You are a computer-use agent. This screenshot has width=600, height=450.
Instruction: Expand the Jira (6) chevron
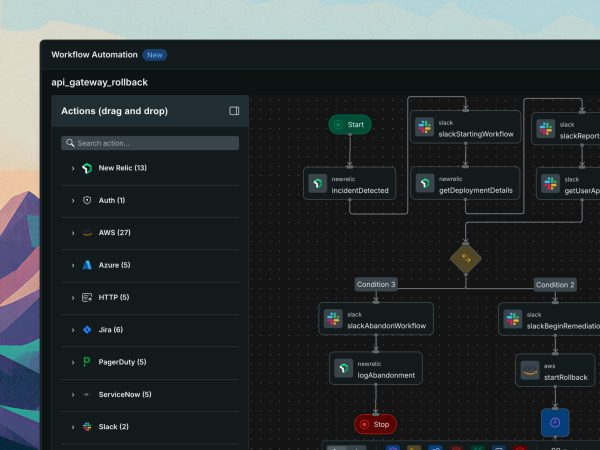click(73, 330)
